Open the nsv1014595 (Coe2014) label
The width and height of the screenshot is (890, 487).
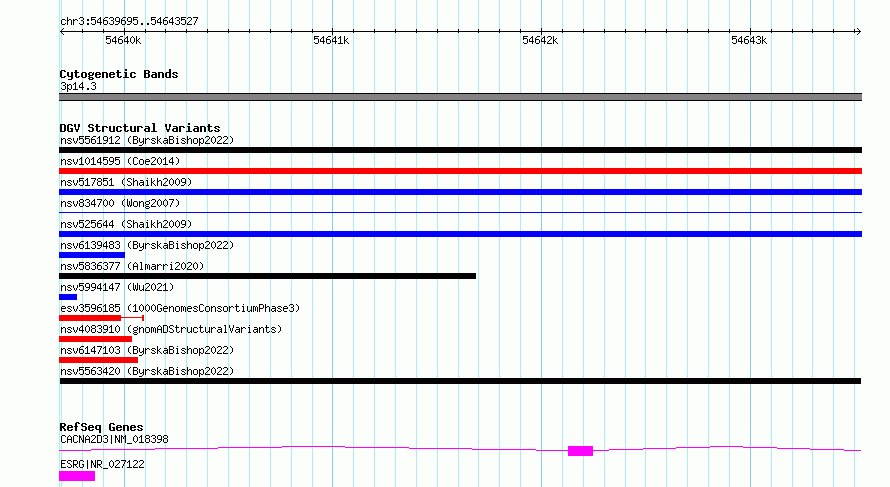pos(120,161)
